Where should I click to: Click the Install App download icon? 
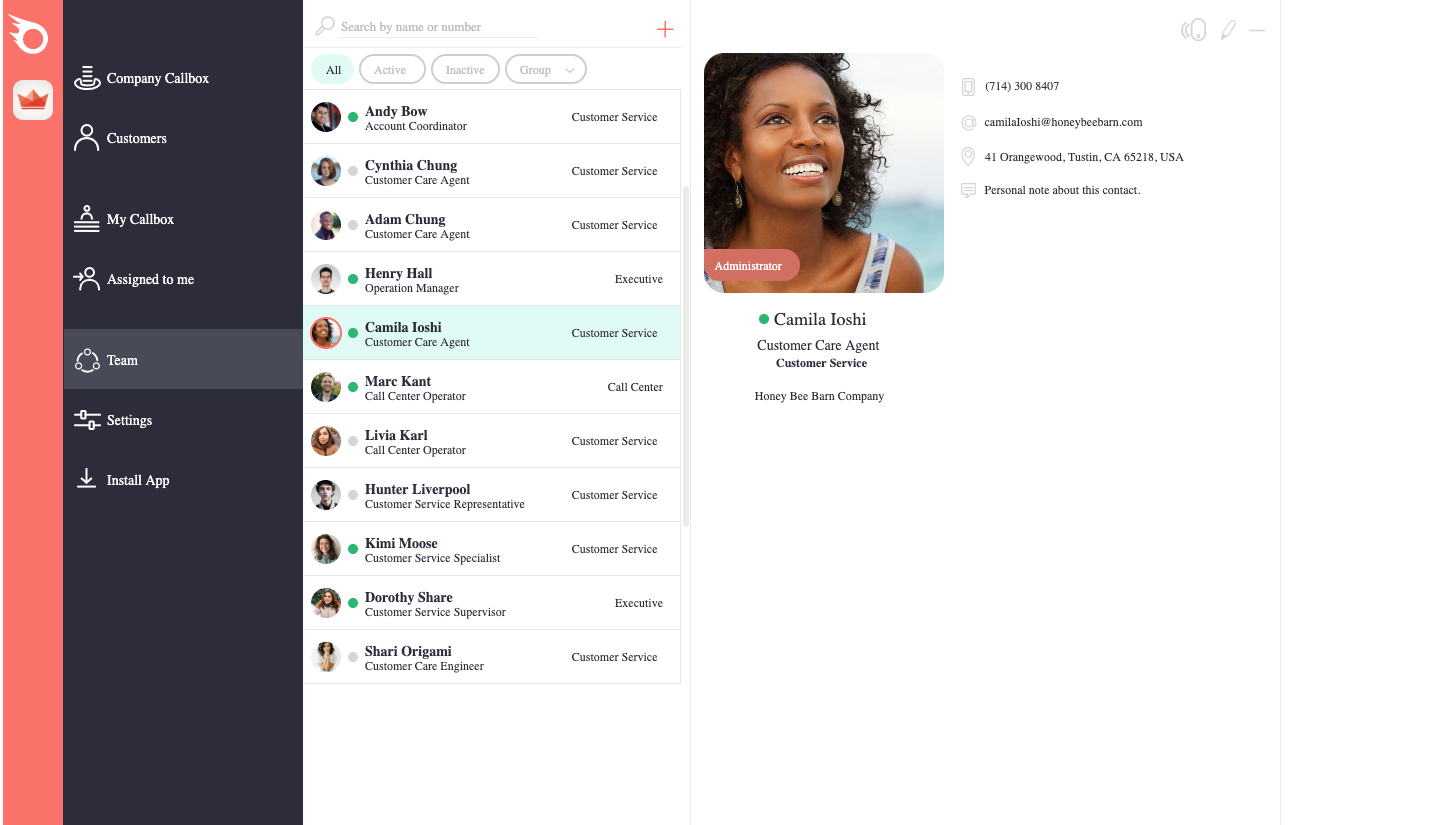point(87,479)
